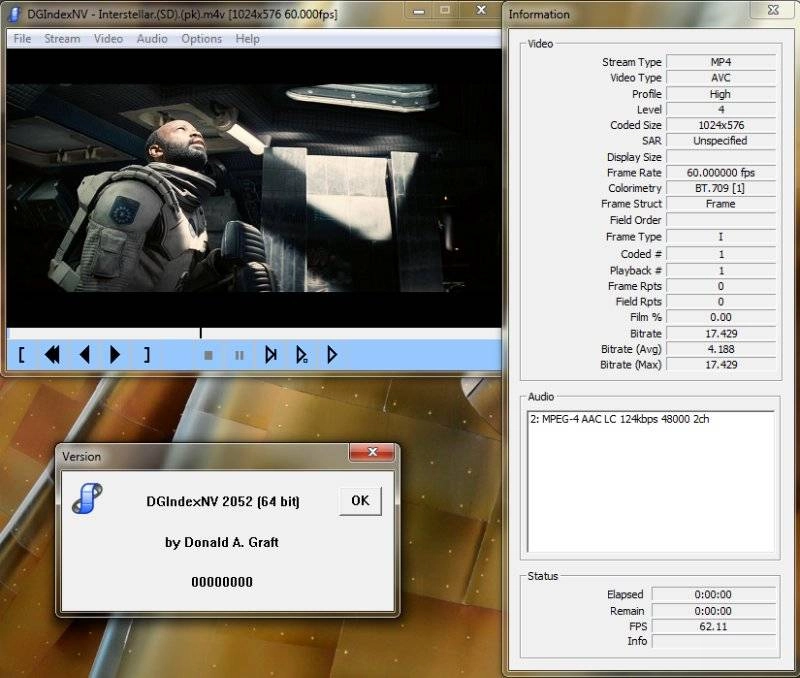The width and height of the screenshot is (800, 678).
Task: Click the DGIndexNV 2052 (64 bit) version text
Action: [223, 501]
